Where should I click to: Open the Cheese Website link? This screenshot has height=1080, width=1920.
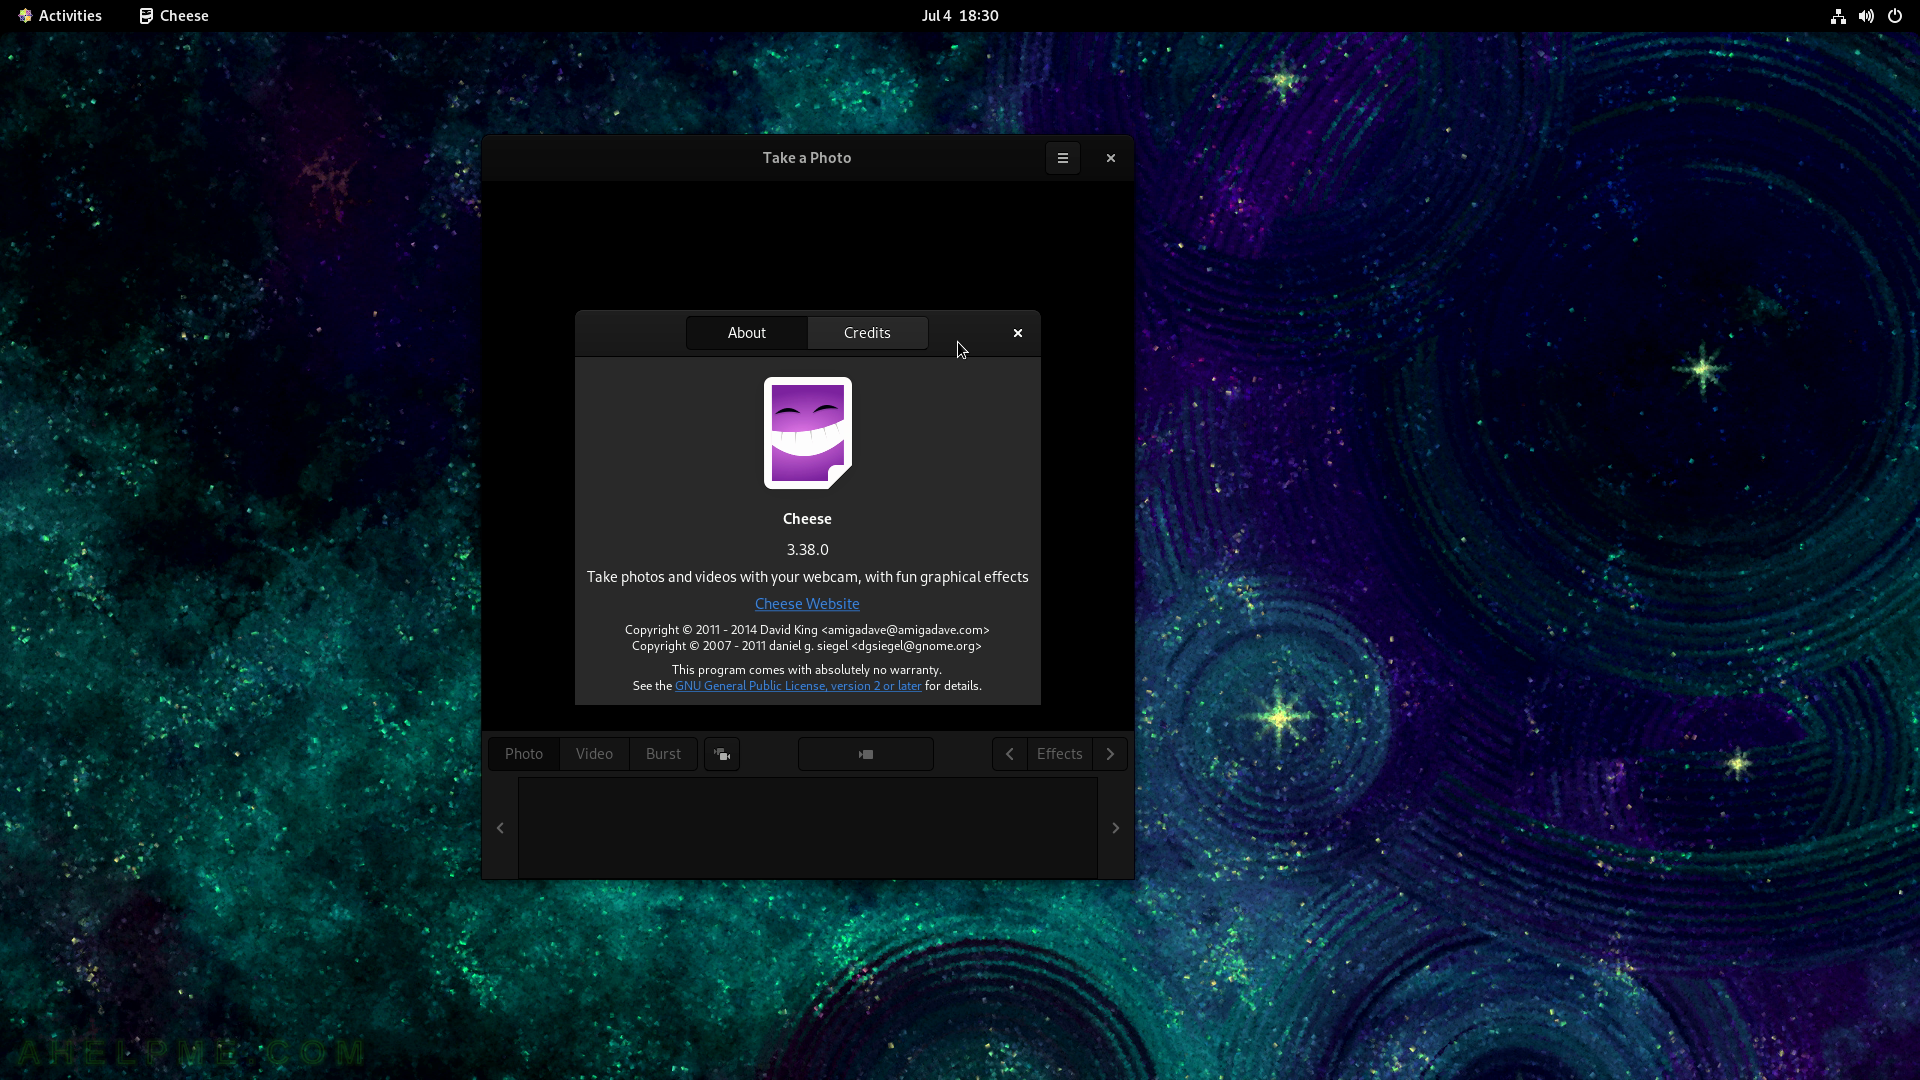(807, 604)
